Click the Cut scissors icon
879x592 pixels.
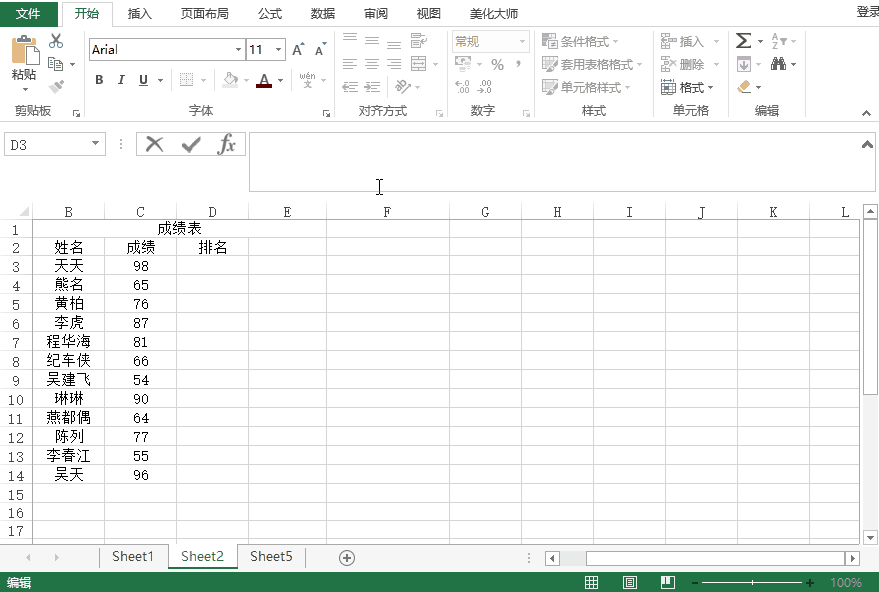coord(56,41)
